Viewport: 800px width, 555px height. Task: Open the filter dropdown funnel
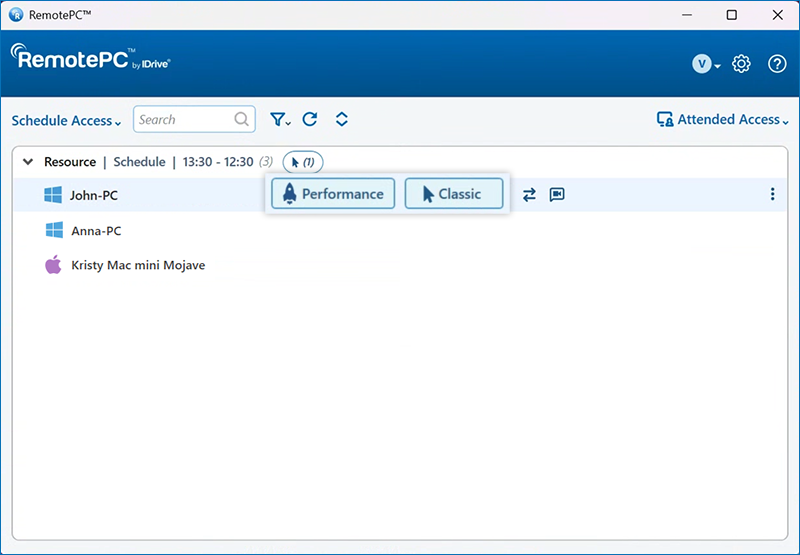pyautogui.click(x=279, y=120)
